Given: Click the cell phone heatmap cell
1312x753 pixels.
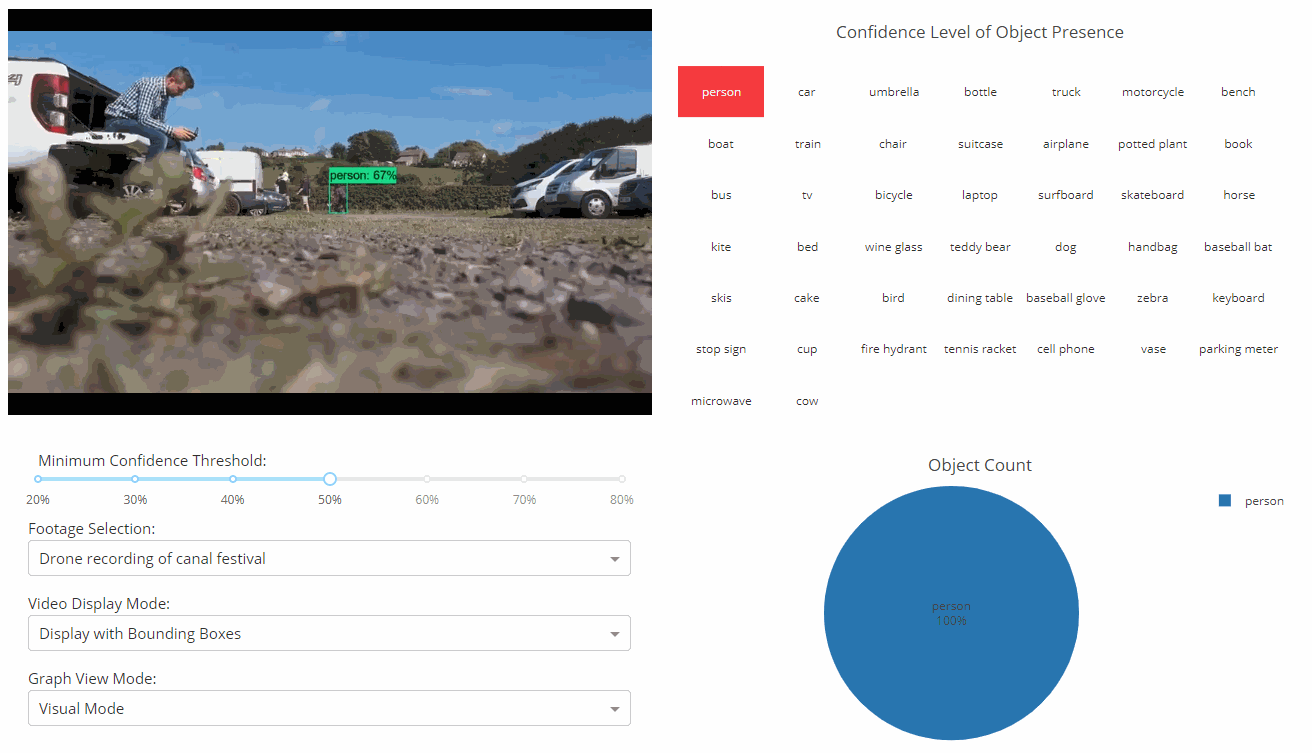Looking at the screenshot, I should pos(1066,349).
